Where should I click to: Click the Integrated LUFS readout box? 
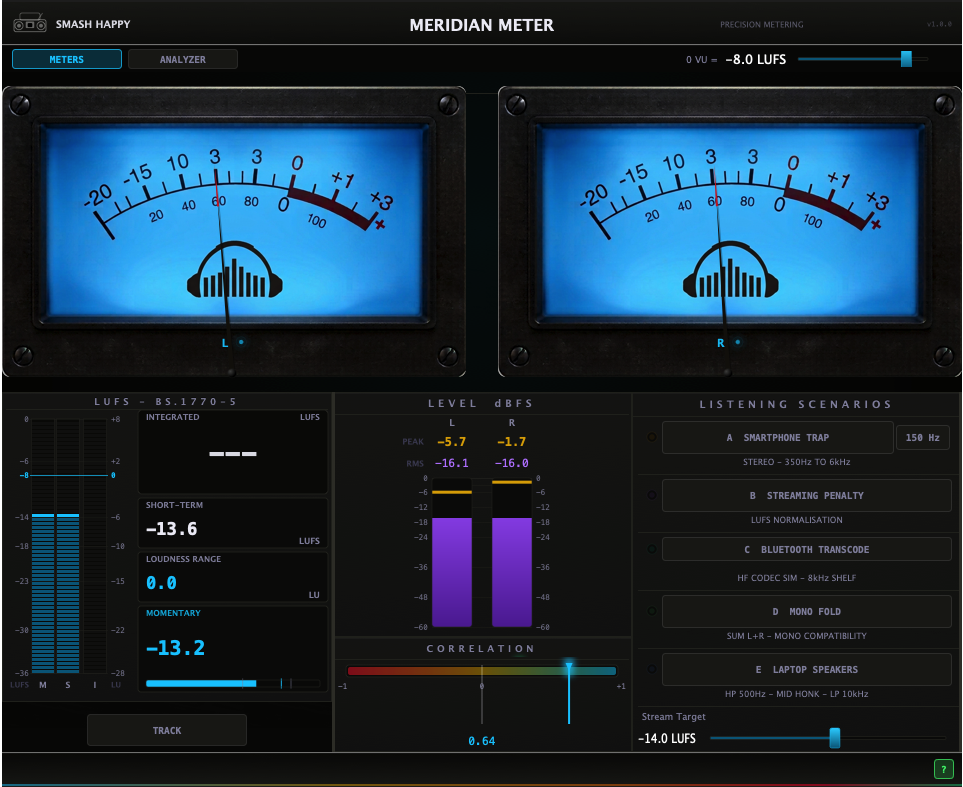pos(233,452)
